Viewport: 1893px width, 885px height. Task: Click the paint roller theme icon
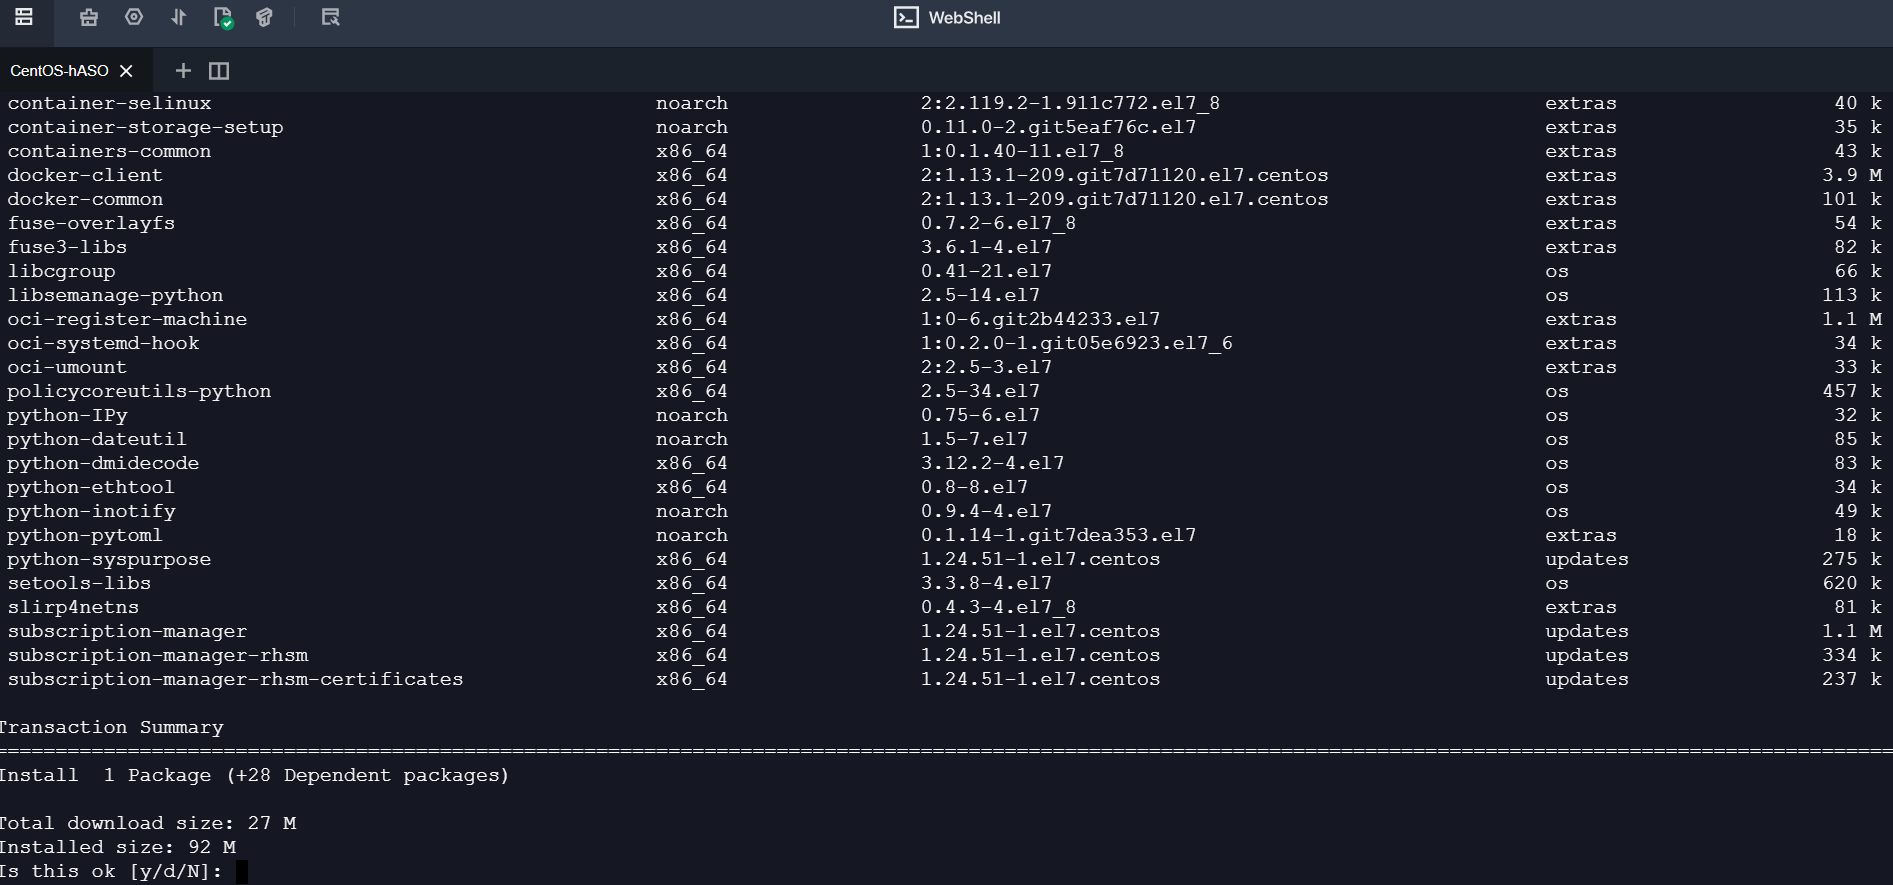(x=264, y=17)
